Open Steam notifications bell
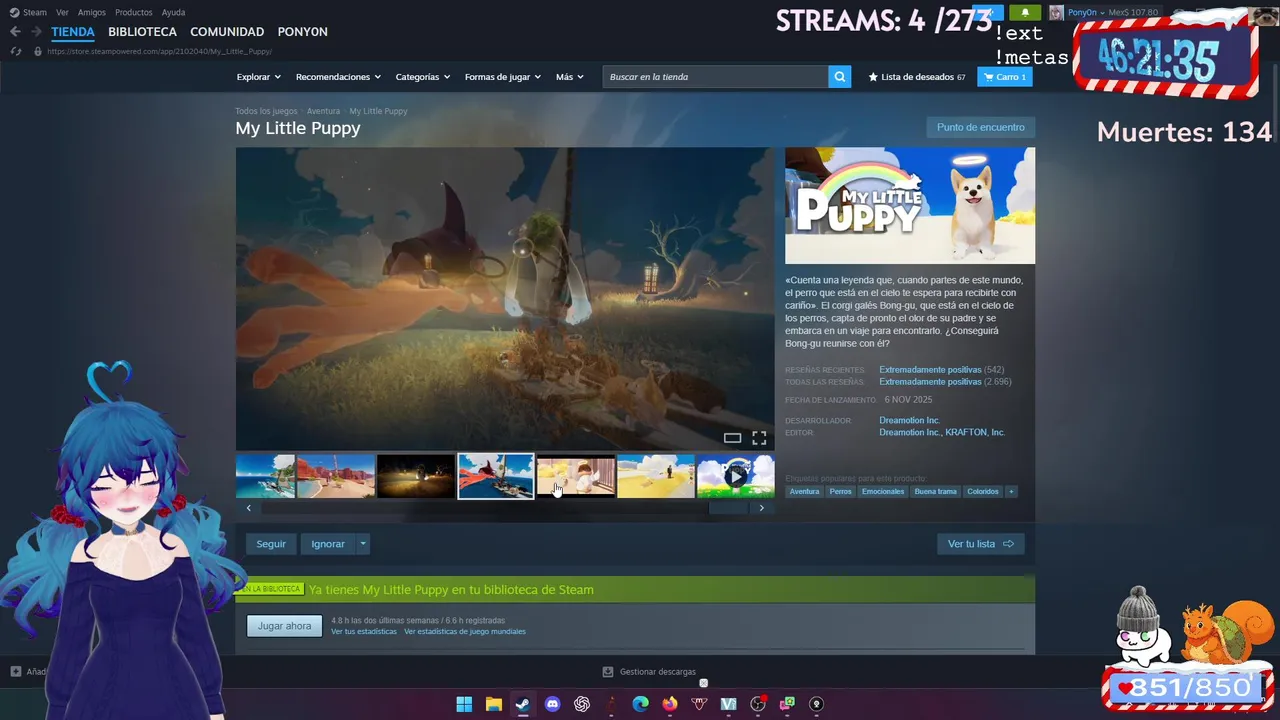This screenshot has width=1280, height=720. (1025, 12)
